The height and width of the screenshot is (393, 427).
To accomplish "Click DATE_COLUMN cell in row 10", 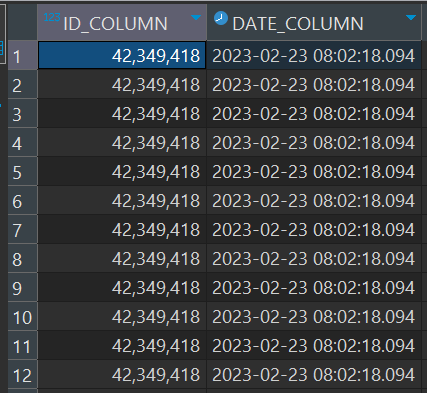I will pos(314,316).
